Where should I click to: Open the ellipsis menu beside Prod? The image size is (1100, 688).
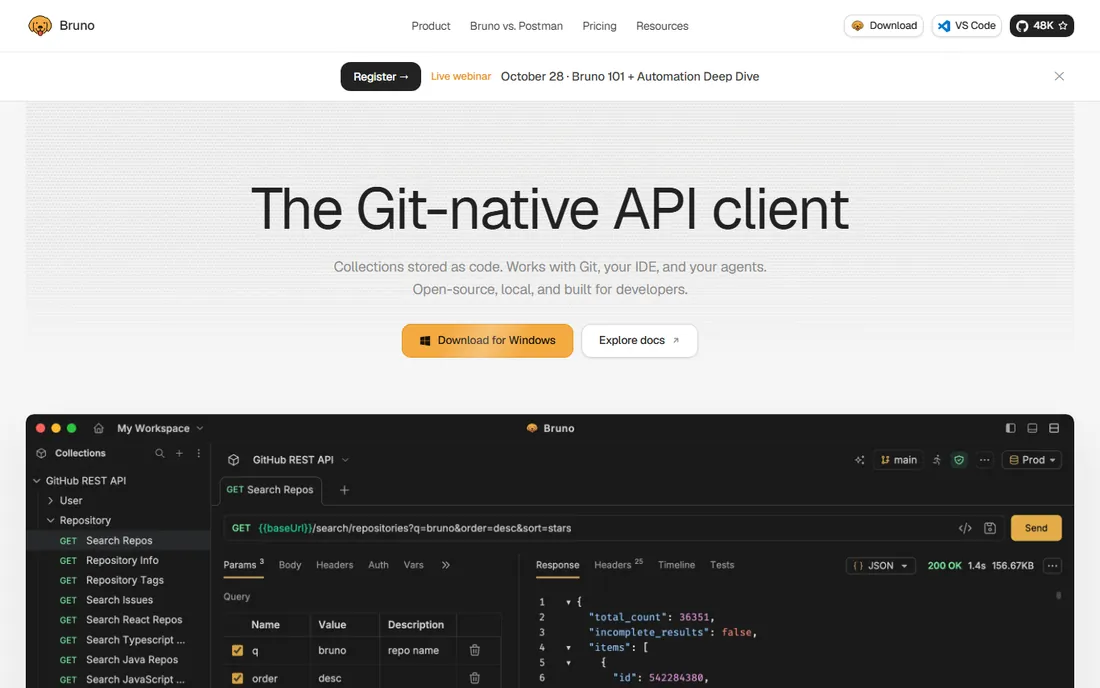(x=984, y=460)
